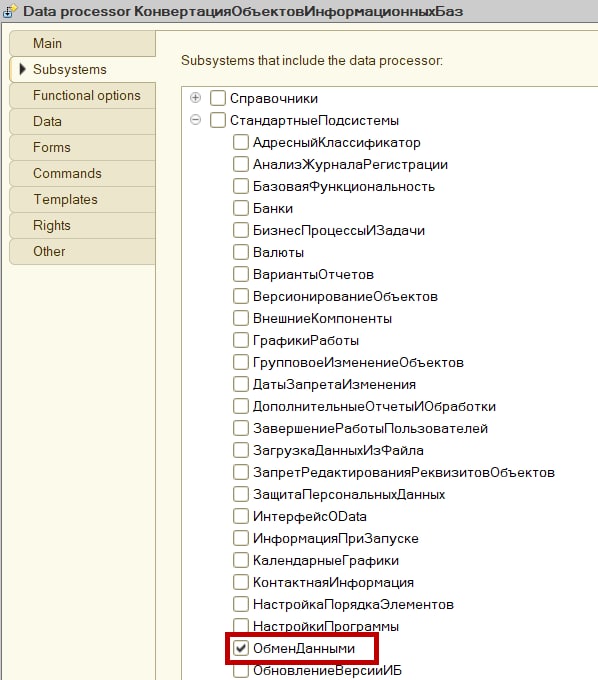Tick КалендарныеГрафики checkbox
598x680 pixels.
(241, 560)
